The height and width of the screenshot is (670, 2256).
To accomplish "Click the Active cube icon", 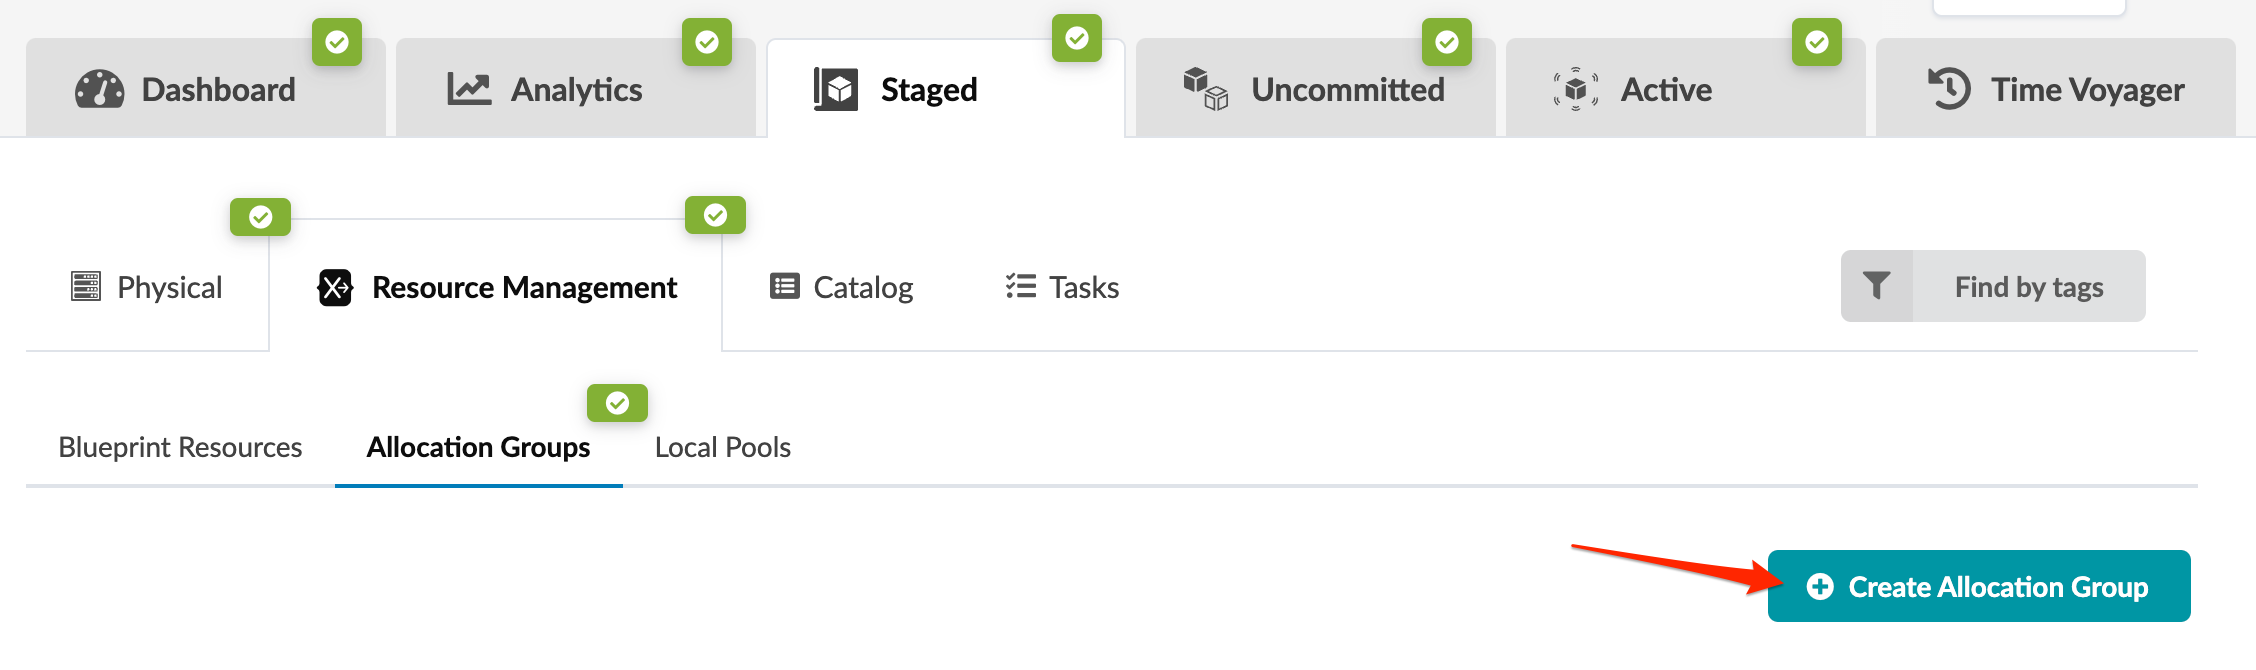I will [x=1576, y=89].
